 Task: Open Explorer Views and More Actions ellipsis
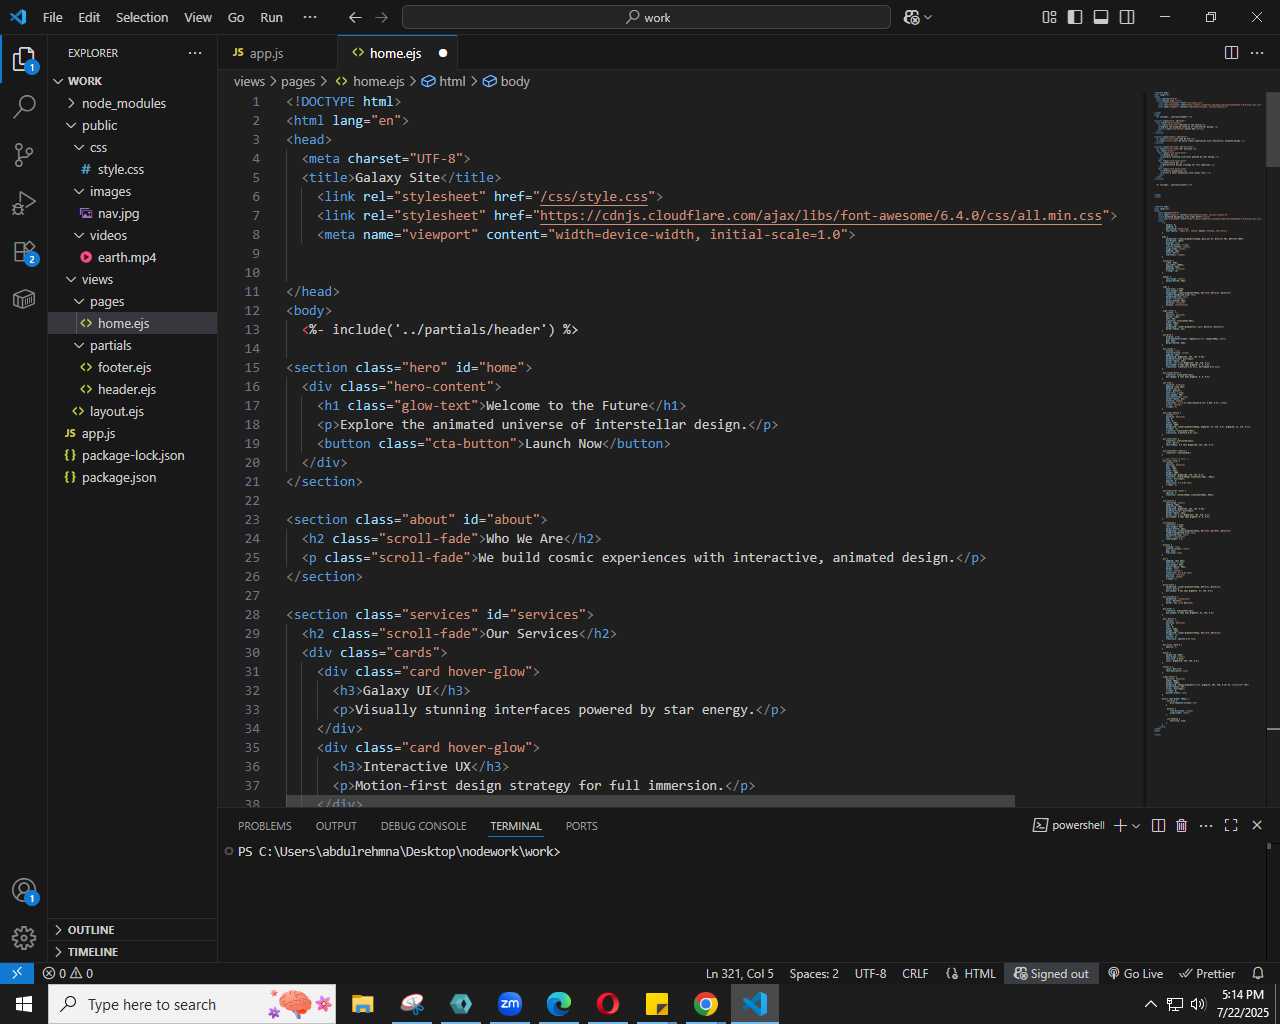[194, 53]
